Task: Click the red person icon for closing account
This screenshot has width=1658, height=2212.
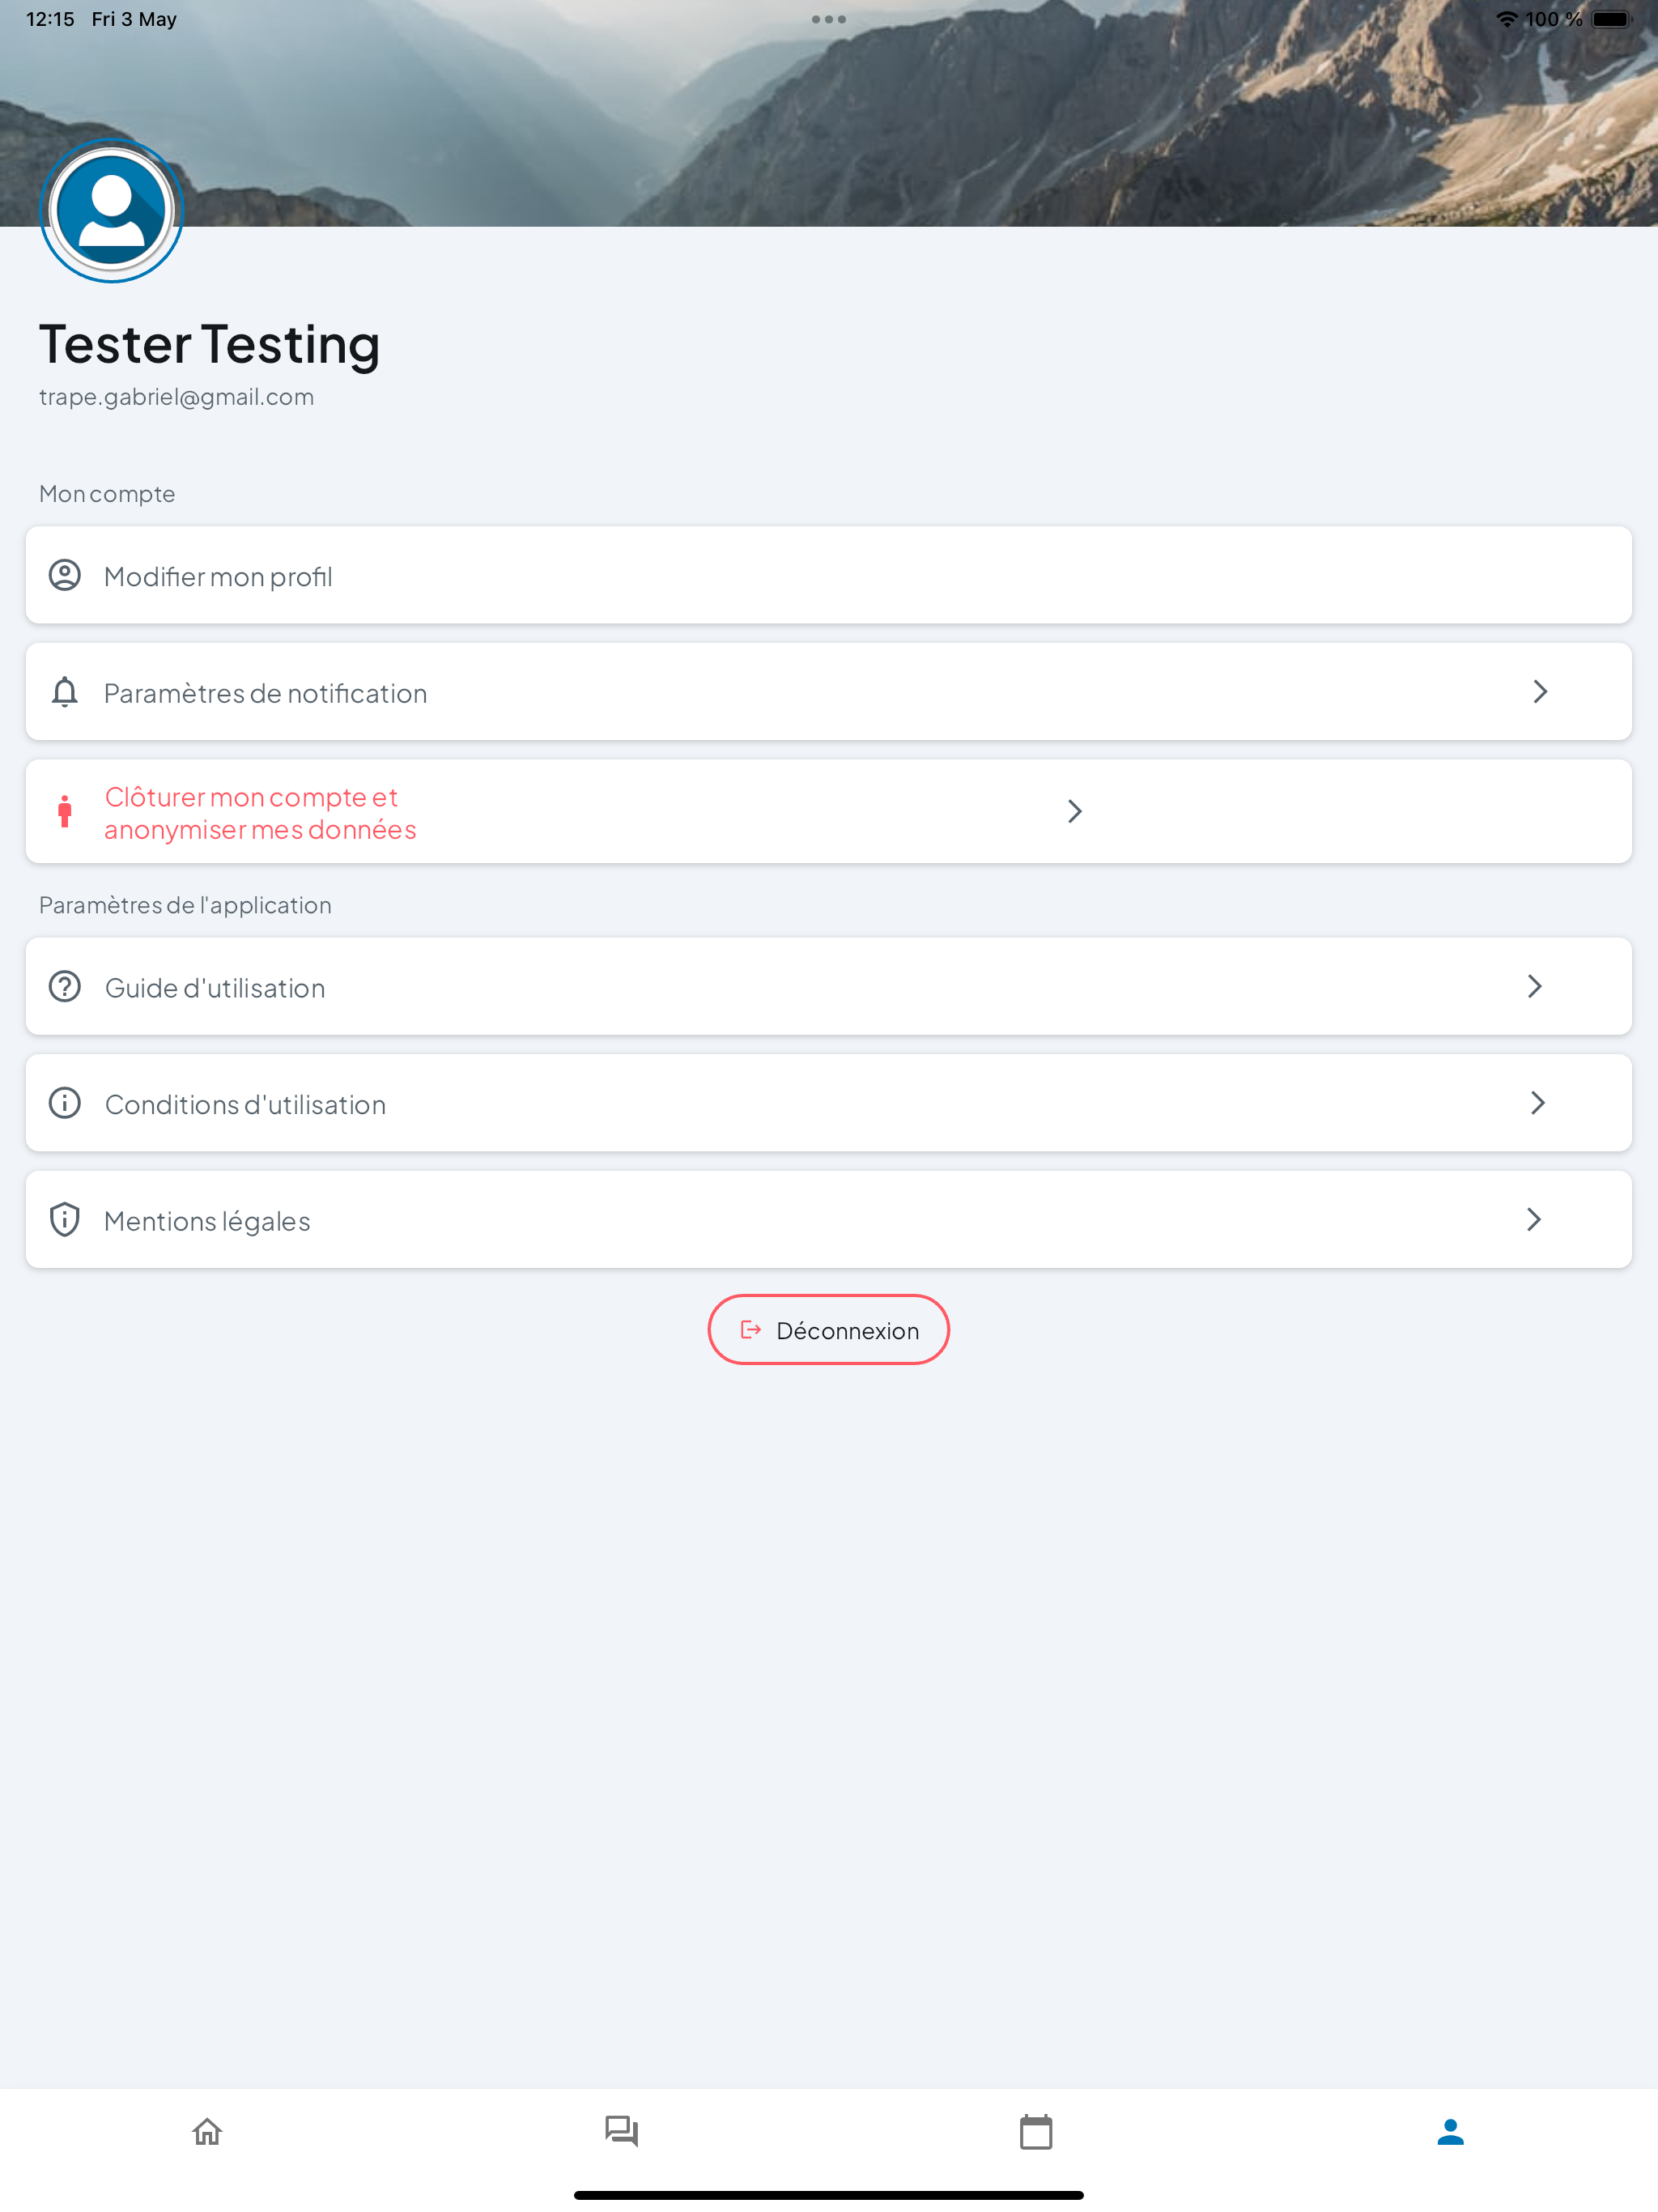Action: 65,811
